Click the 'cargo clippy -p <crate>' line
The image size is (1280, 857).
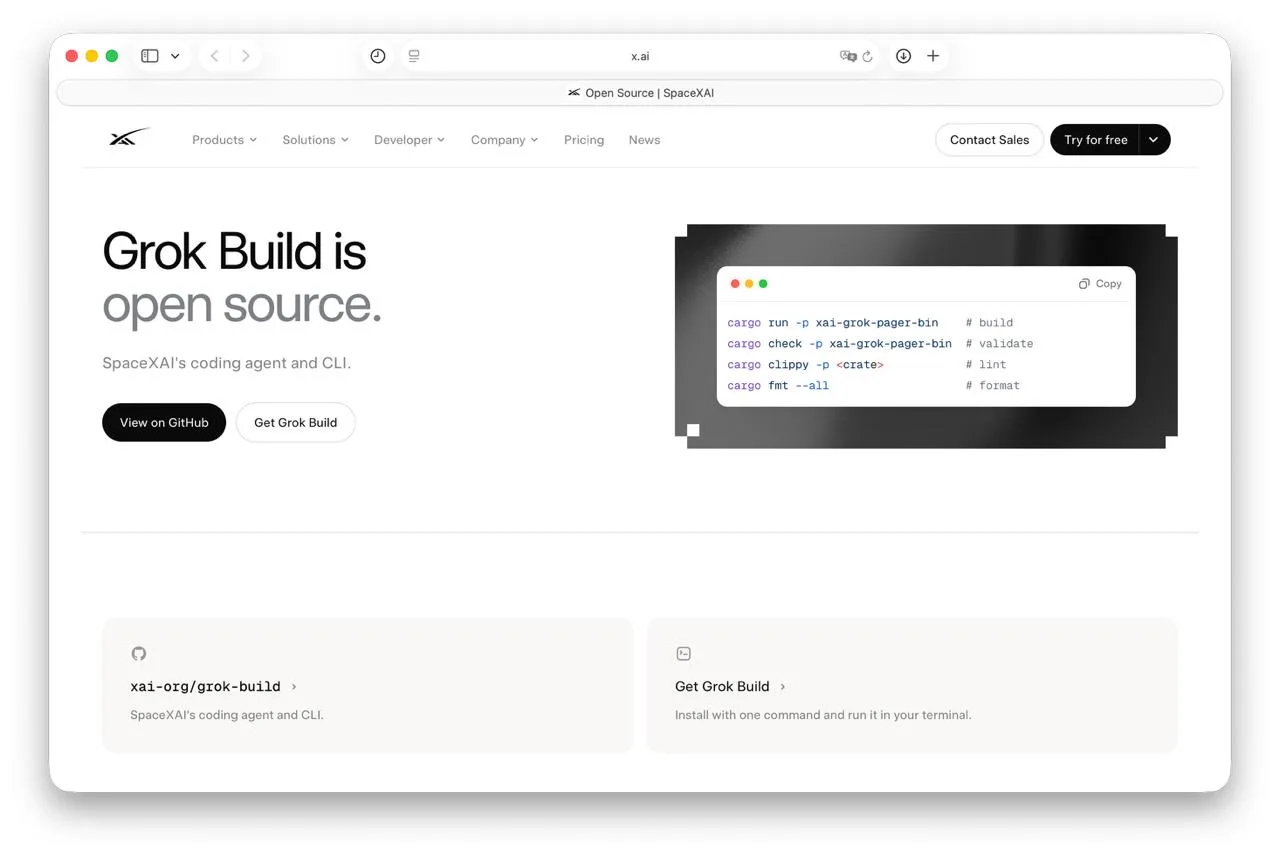[805, 365]
